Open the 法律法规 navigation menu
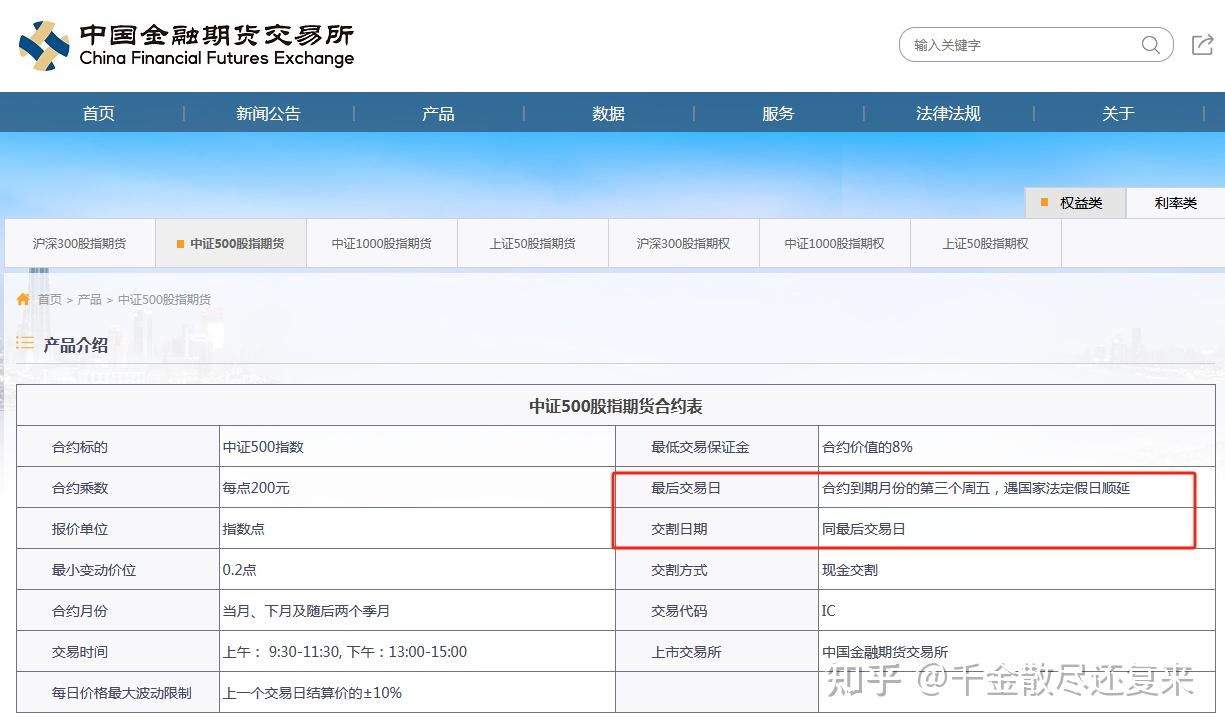The height and width of the screenshot is (728, 1225). pos(947,113)
